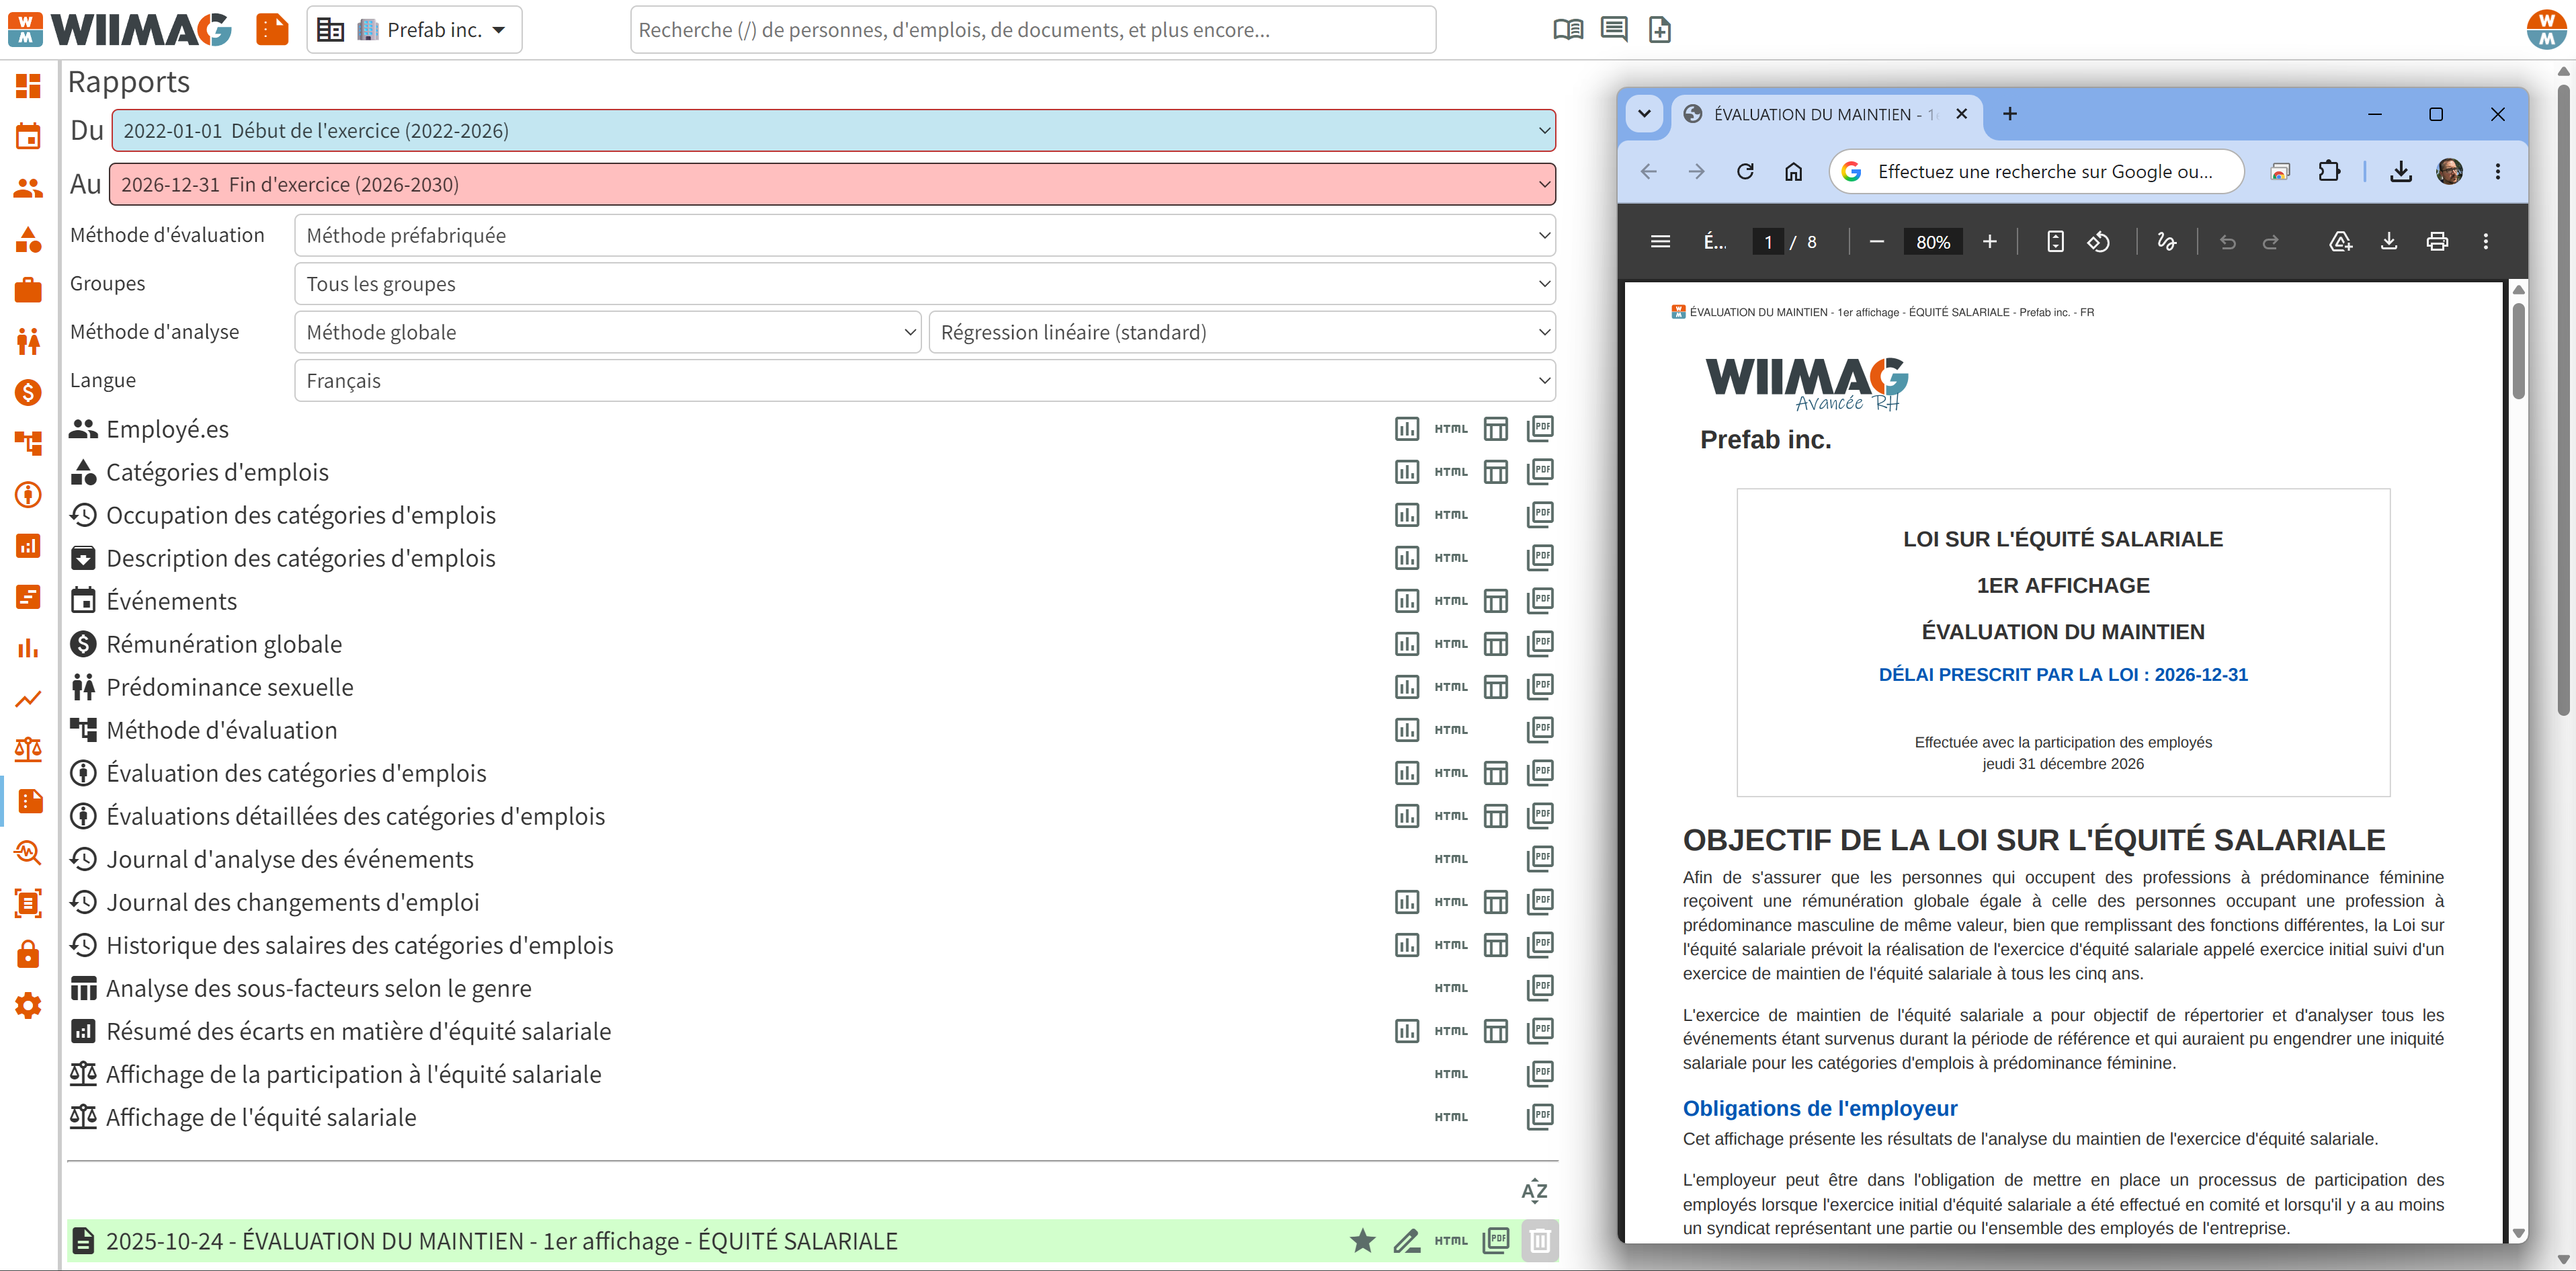2576x1271 pixels.
Task: Focus the Recherche search field
Action: 1033,30
